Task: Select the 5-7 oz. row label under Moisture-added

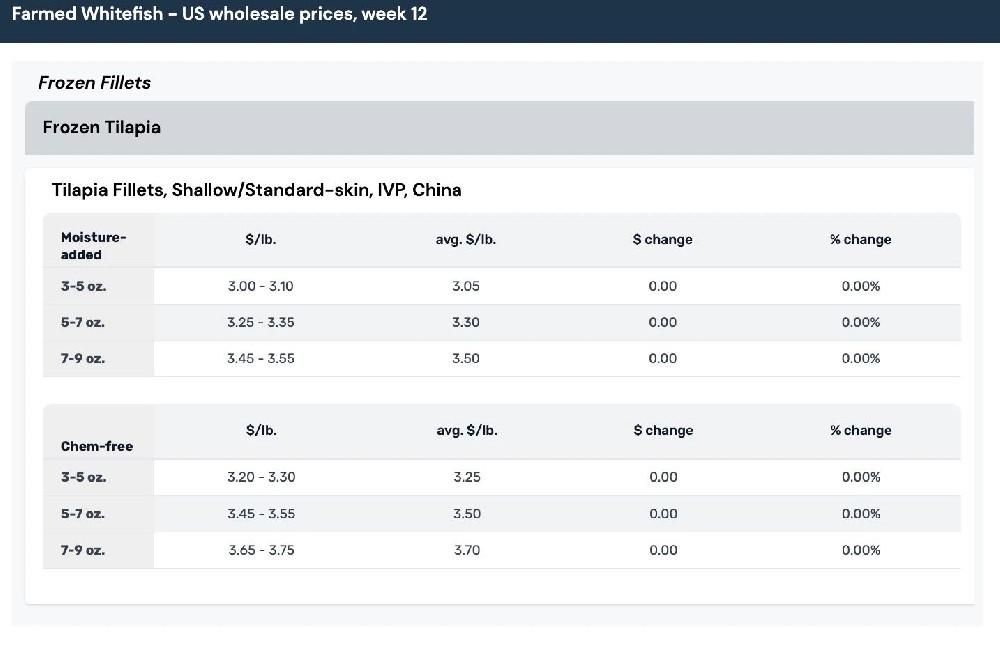Action: (83, 323)
